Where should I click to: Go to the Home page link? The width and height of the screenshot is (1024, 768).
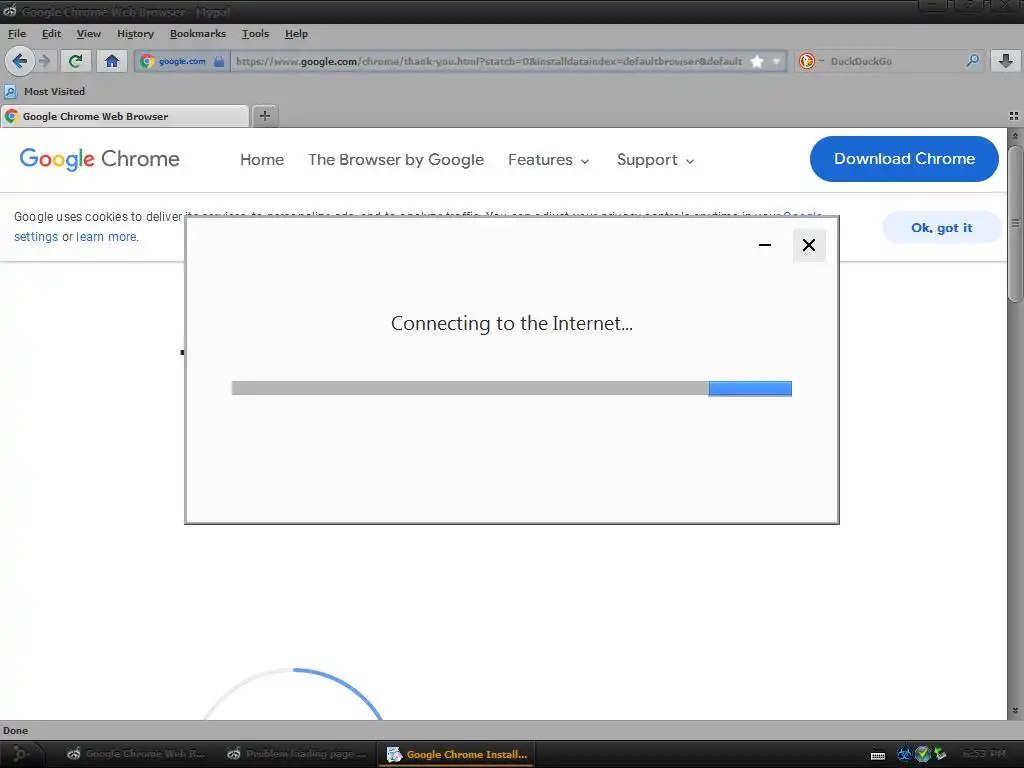[262, 159]
